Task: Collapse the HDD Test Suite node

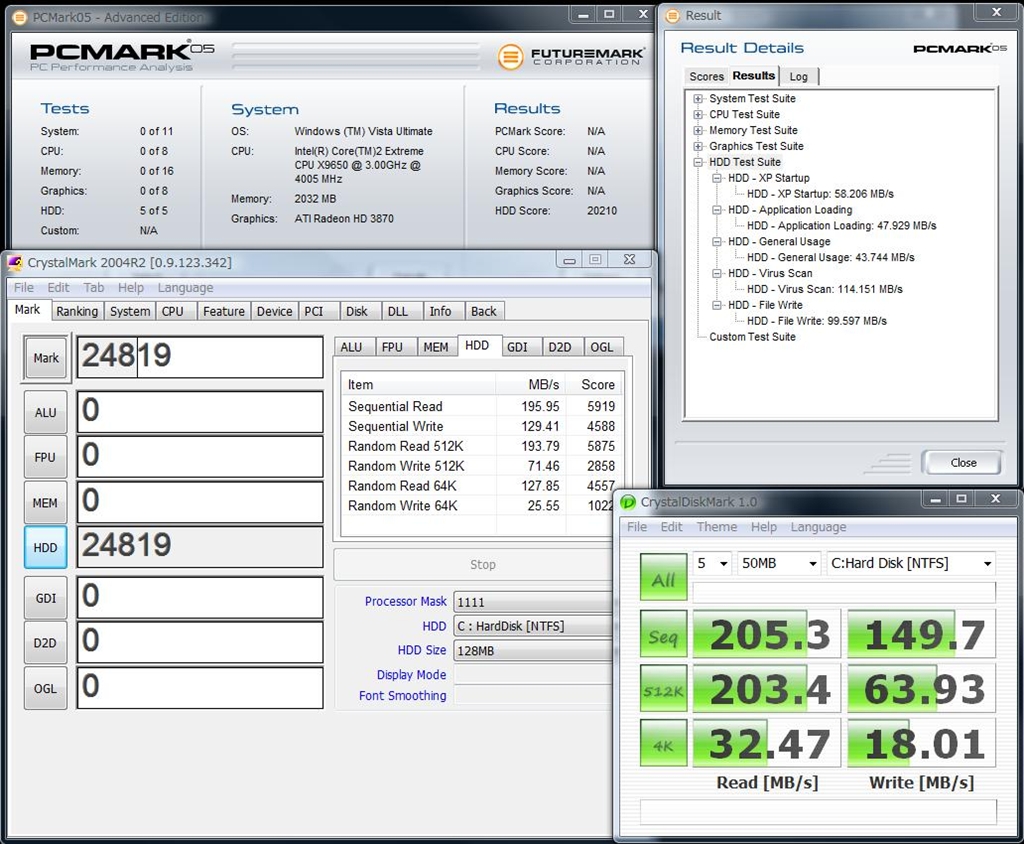Action: 698,162
